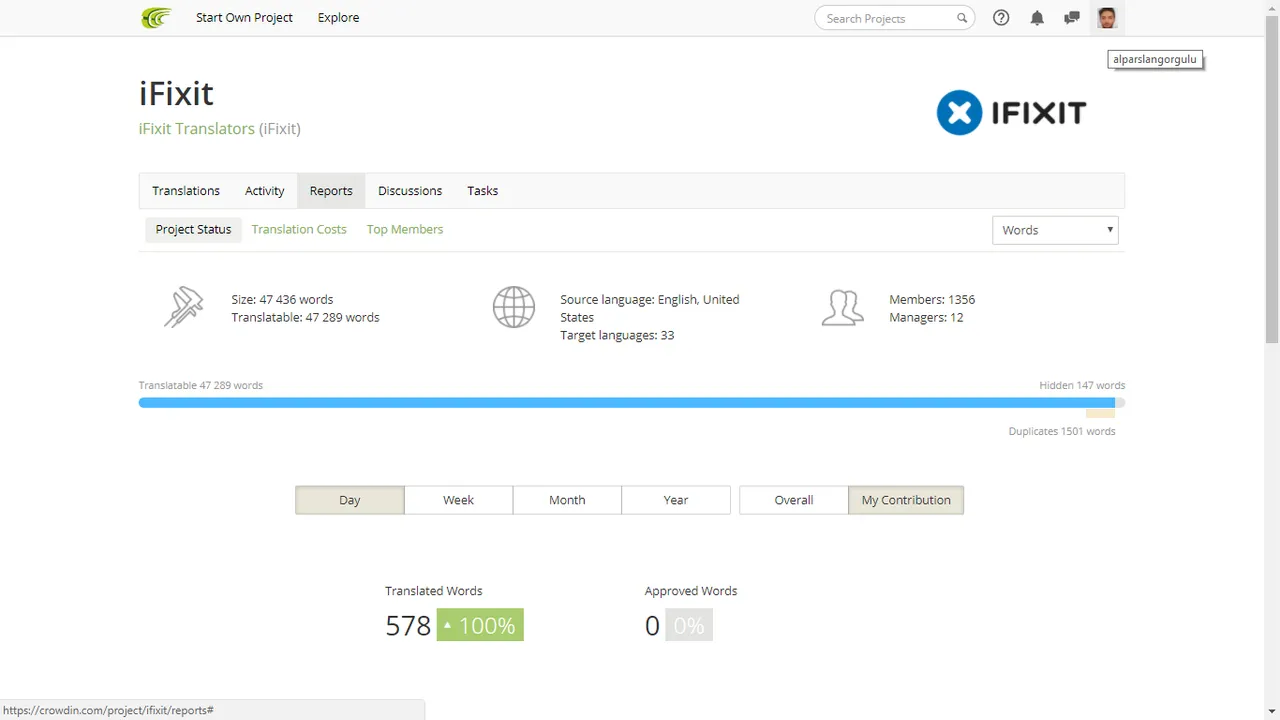Select the Week period toggle
Screen dimensions: 1280x720
(459, 500)
